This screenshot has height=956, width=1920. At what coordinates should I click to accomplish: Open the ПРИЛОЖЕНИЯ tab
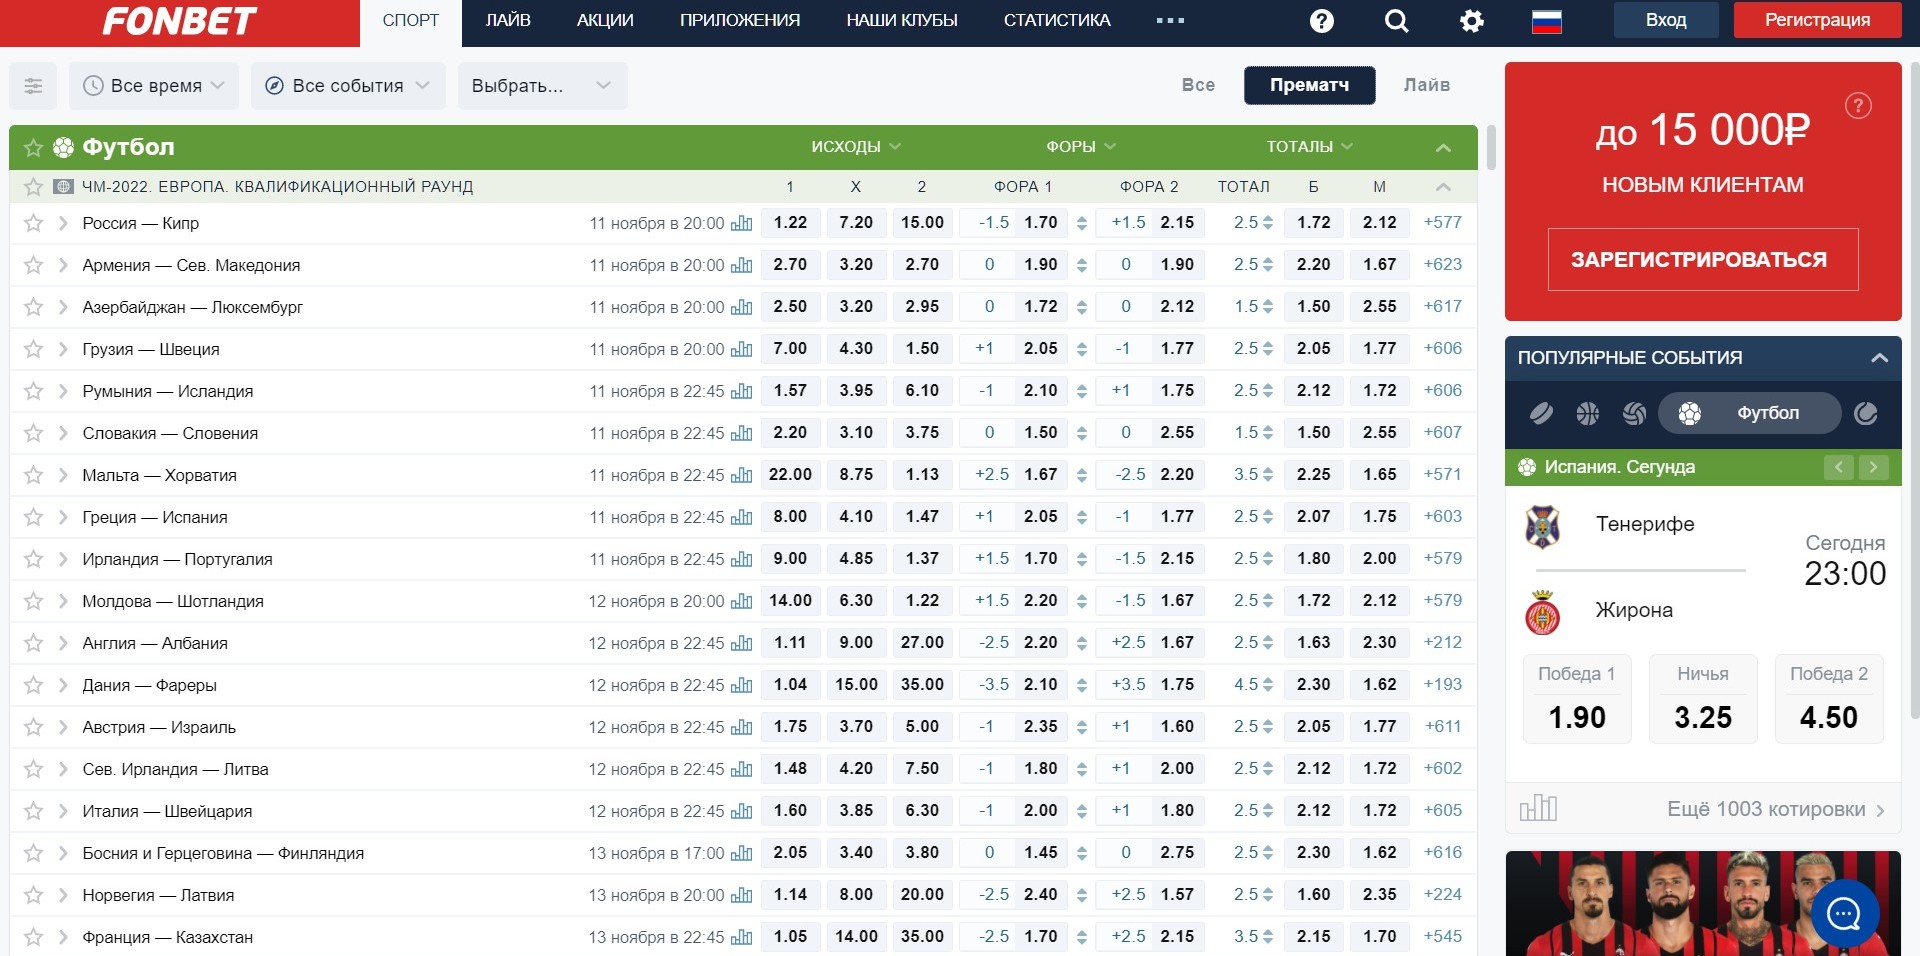pos(740,21)
